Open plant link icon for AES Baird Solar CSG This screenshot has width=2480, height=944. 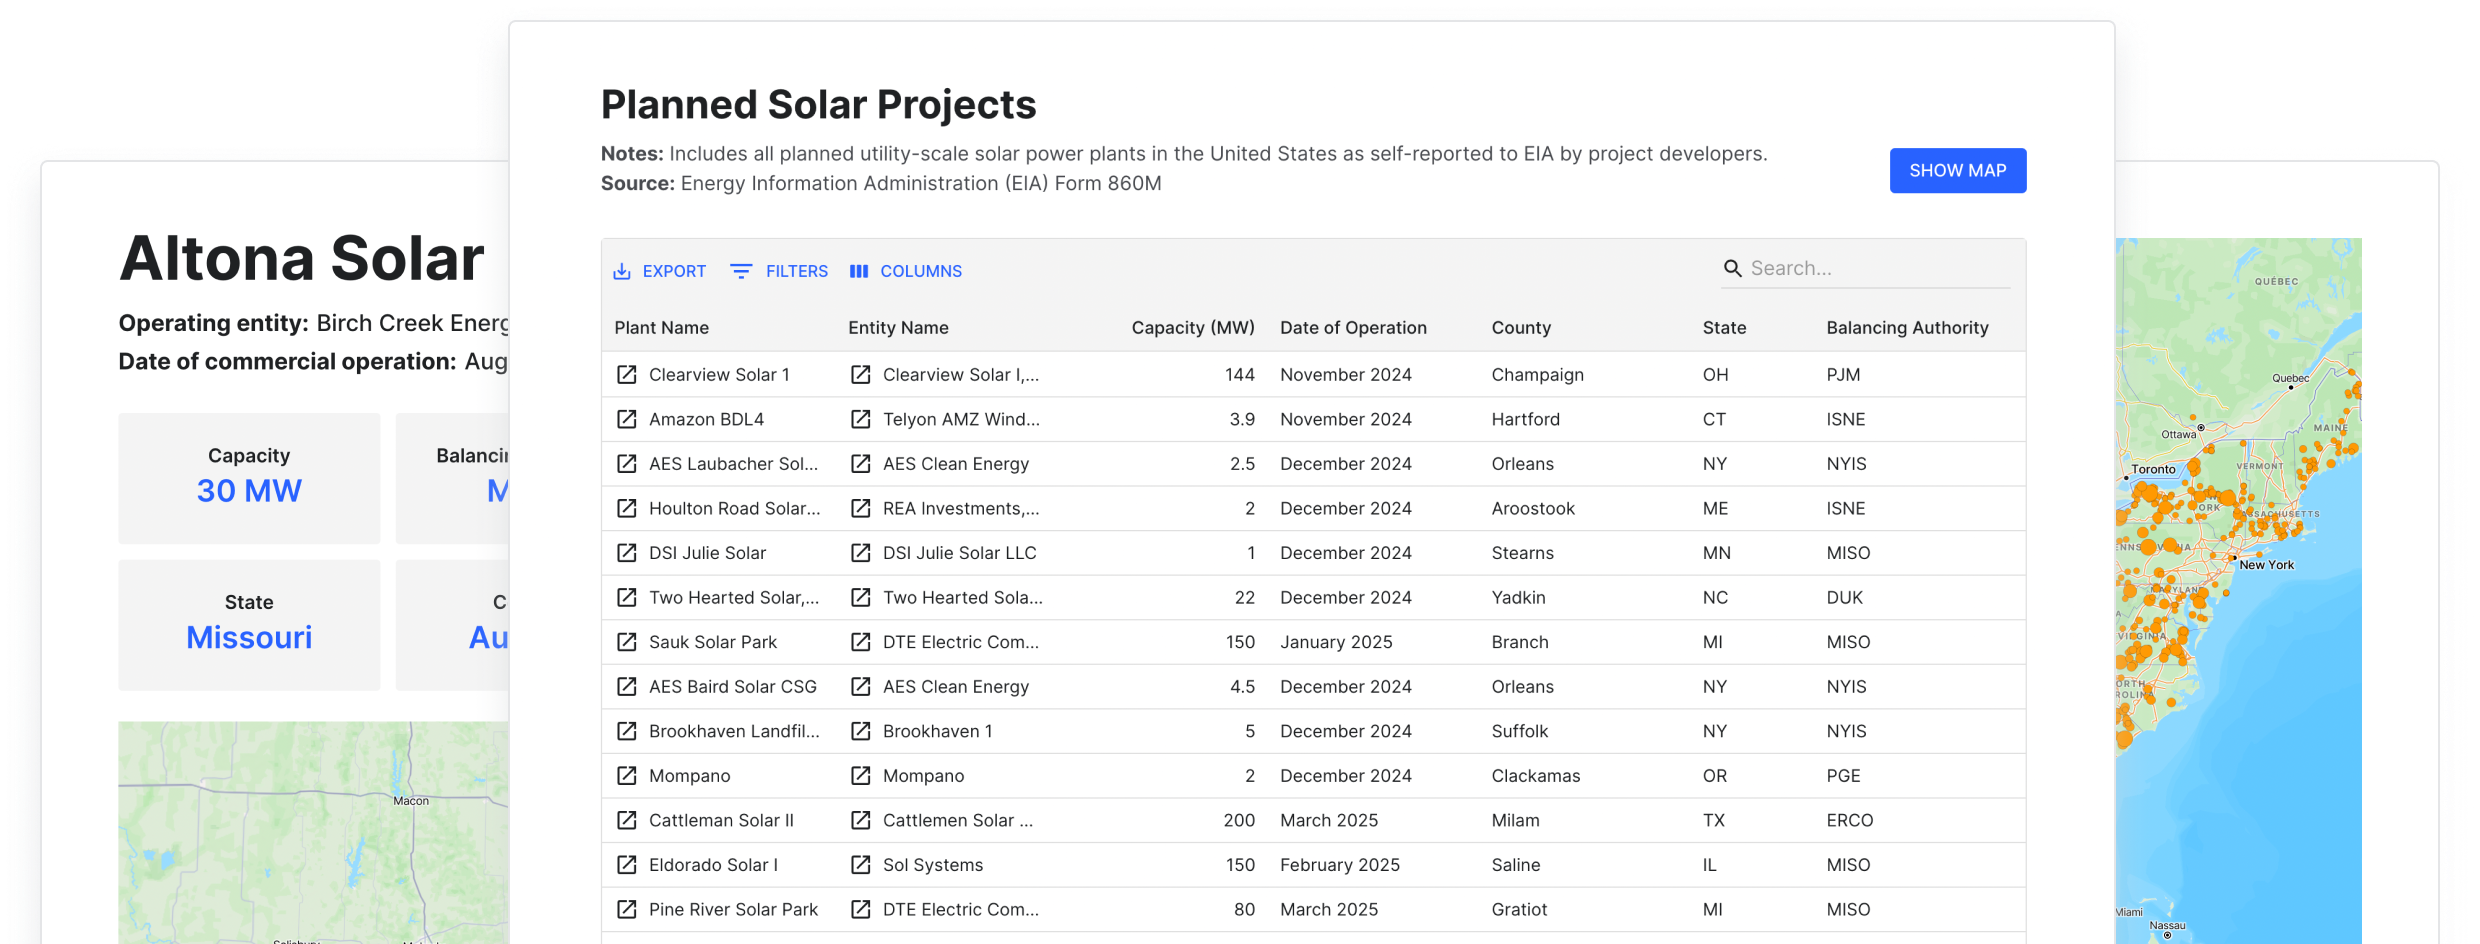[626, 687]
